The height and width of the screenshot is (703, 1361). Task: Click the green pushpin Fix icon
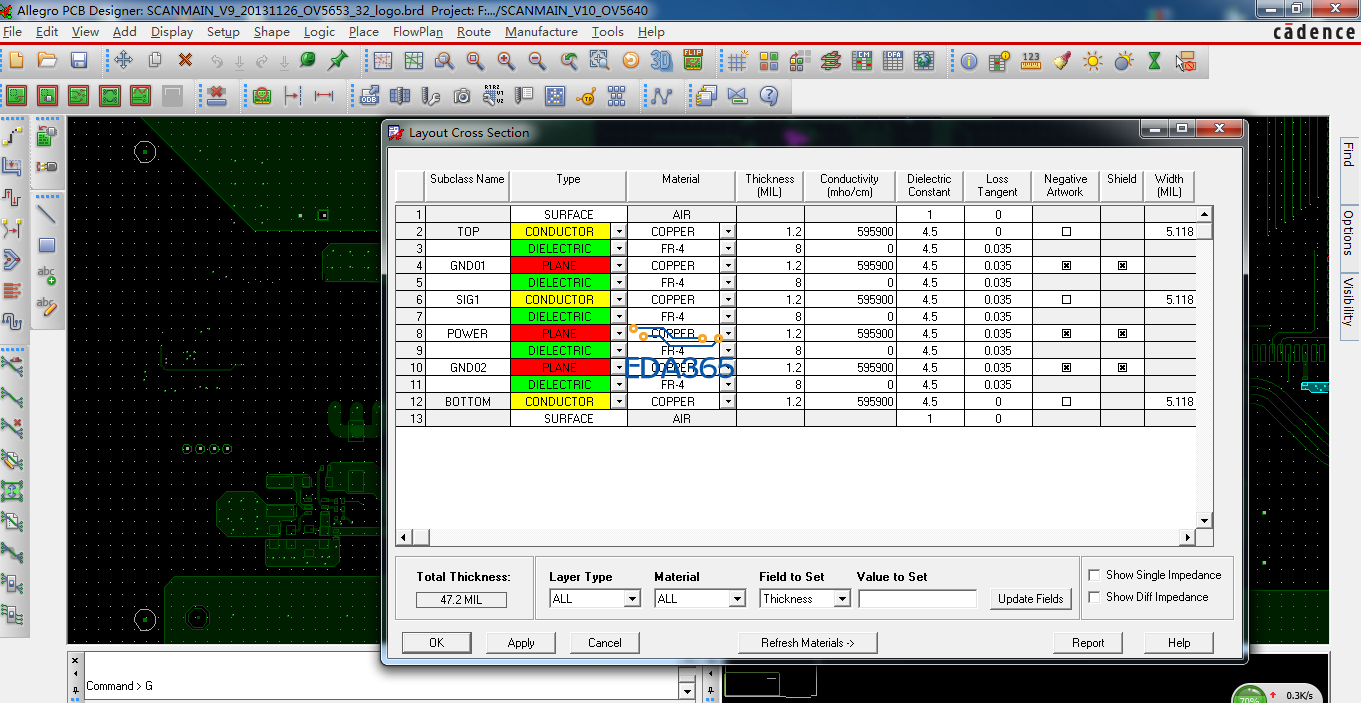tap(338, 61)
